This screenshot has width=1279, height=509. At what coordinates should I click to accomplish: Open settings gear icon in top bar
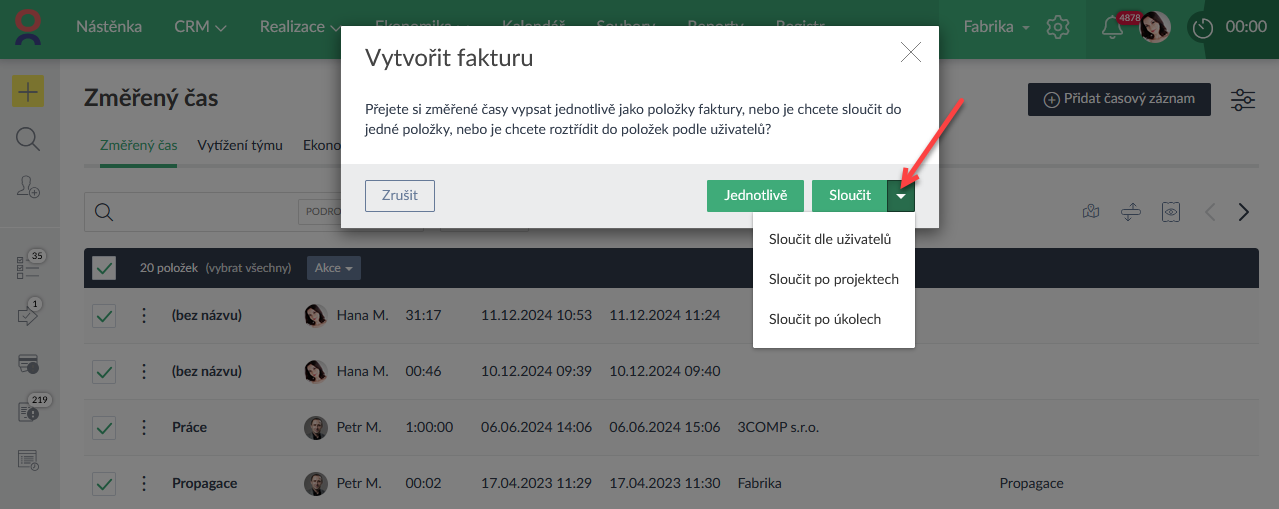[1058, 27]
